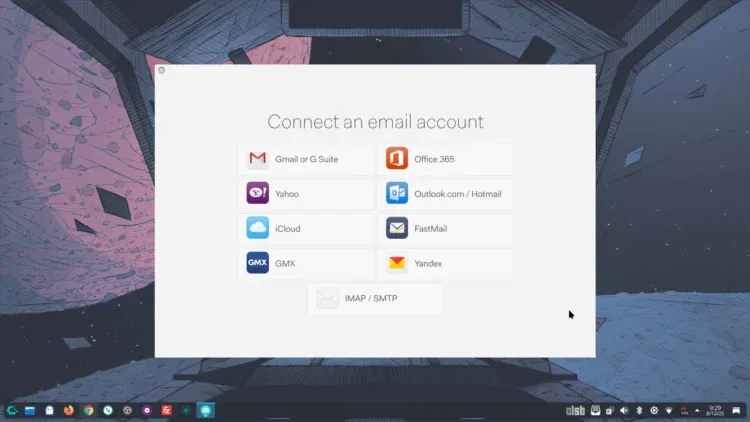The height and width of the screenshot is (422, 750).
Task: Click the battery percentage indicator in tray
Action: [x=684, y=411]
